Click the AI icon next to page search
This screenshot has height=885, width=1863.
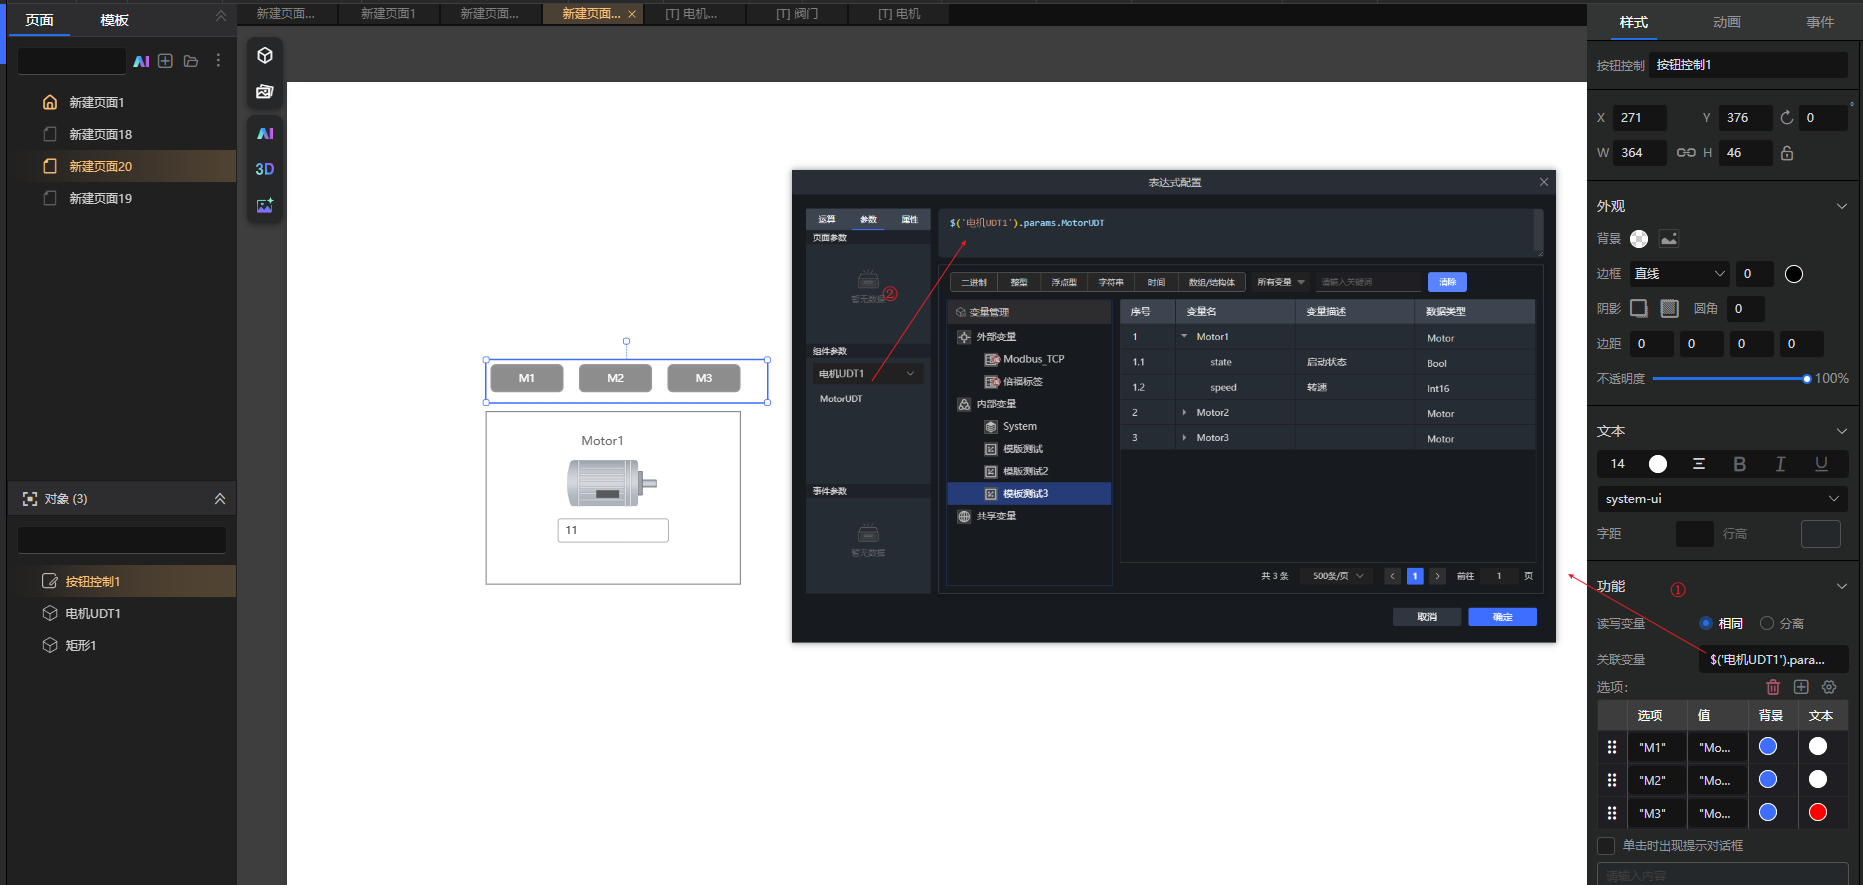pos(141,61)
